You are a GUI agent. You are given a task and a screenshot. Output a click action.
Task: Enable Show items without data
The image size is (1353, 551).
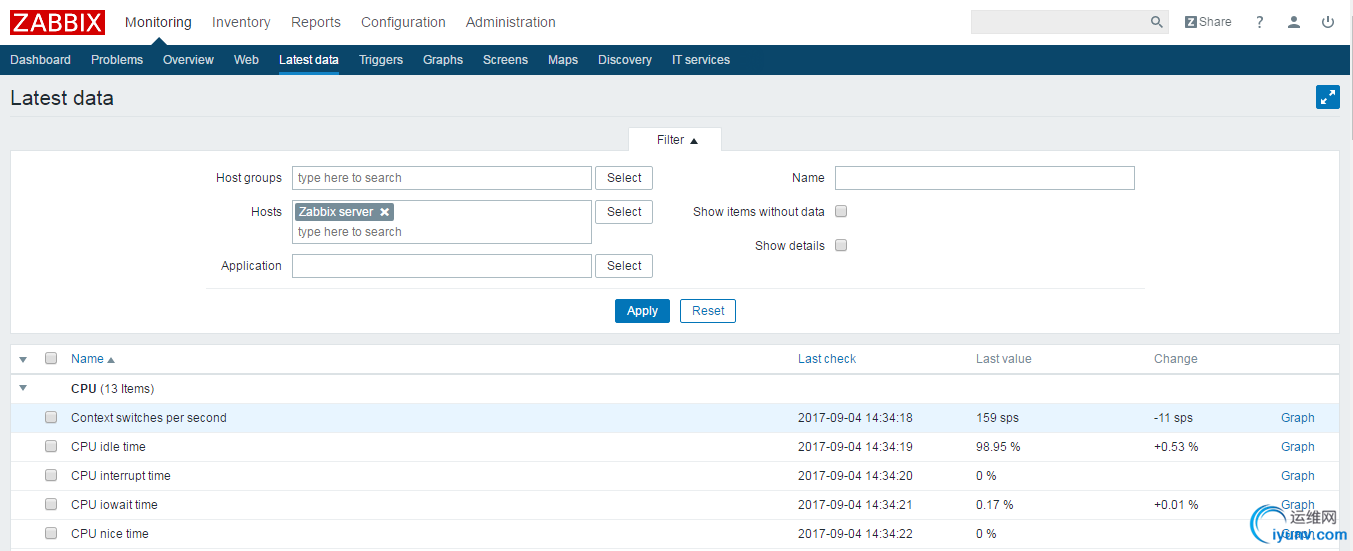[841, 211]
